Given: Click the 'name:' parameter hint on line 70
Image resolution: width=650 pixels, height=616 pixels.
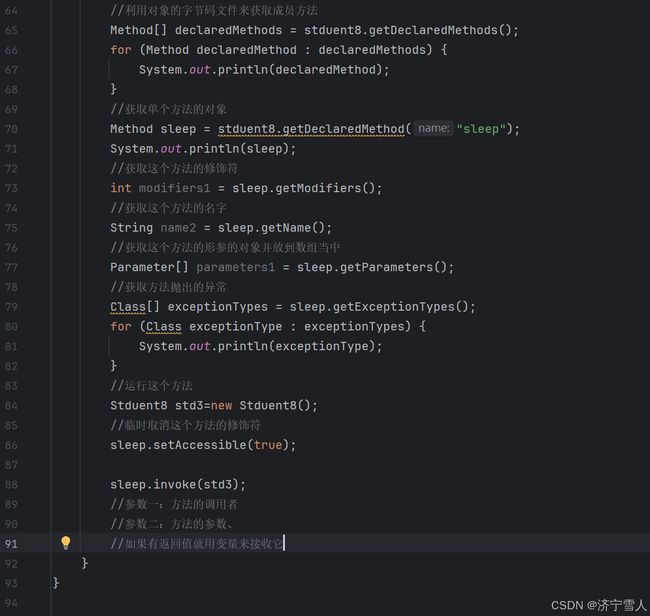Looking at the screenshot, I should [433, 129].
